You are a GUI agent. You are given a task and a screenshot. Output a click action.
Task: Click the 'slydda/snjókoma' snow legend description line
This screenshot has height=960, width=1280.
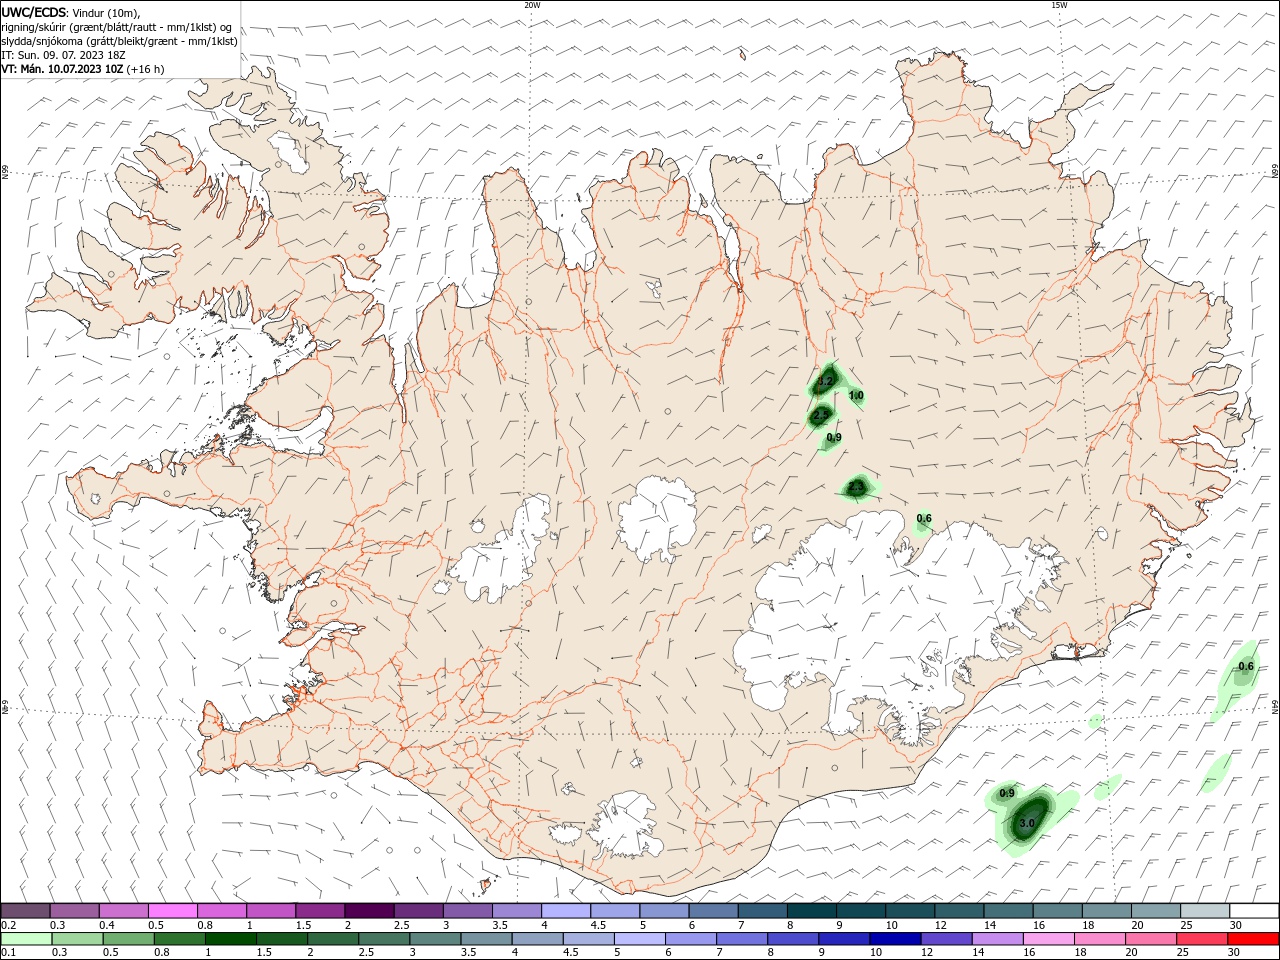click(x=120, y=41)
